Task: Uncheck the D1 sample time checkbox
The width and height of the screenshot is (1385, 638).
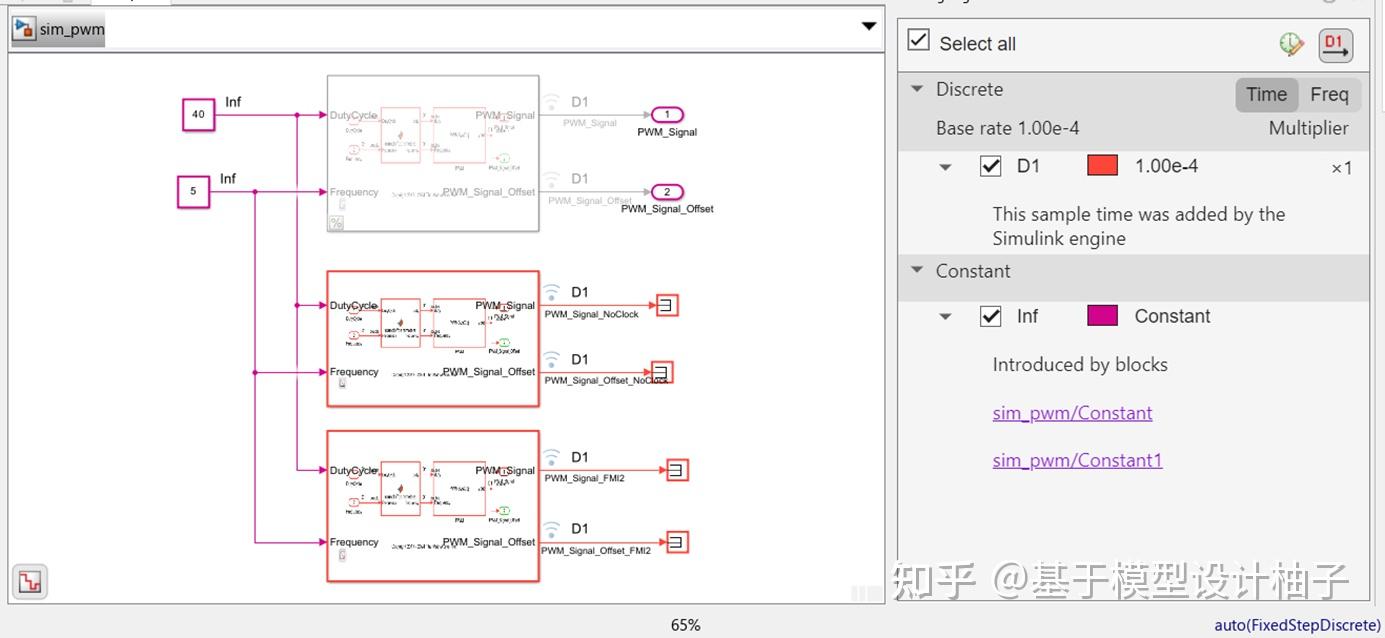Action: (991, 166)
